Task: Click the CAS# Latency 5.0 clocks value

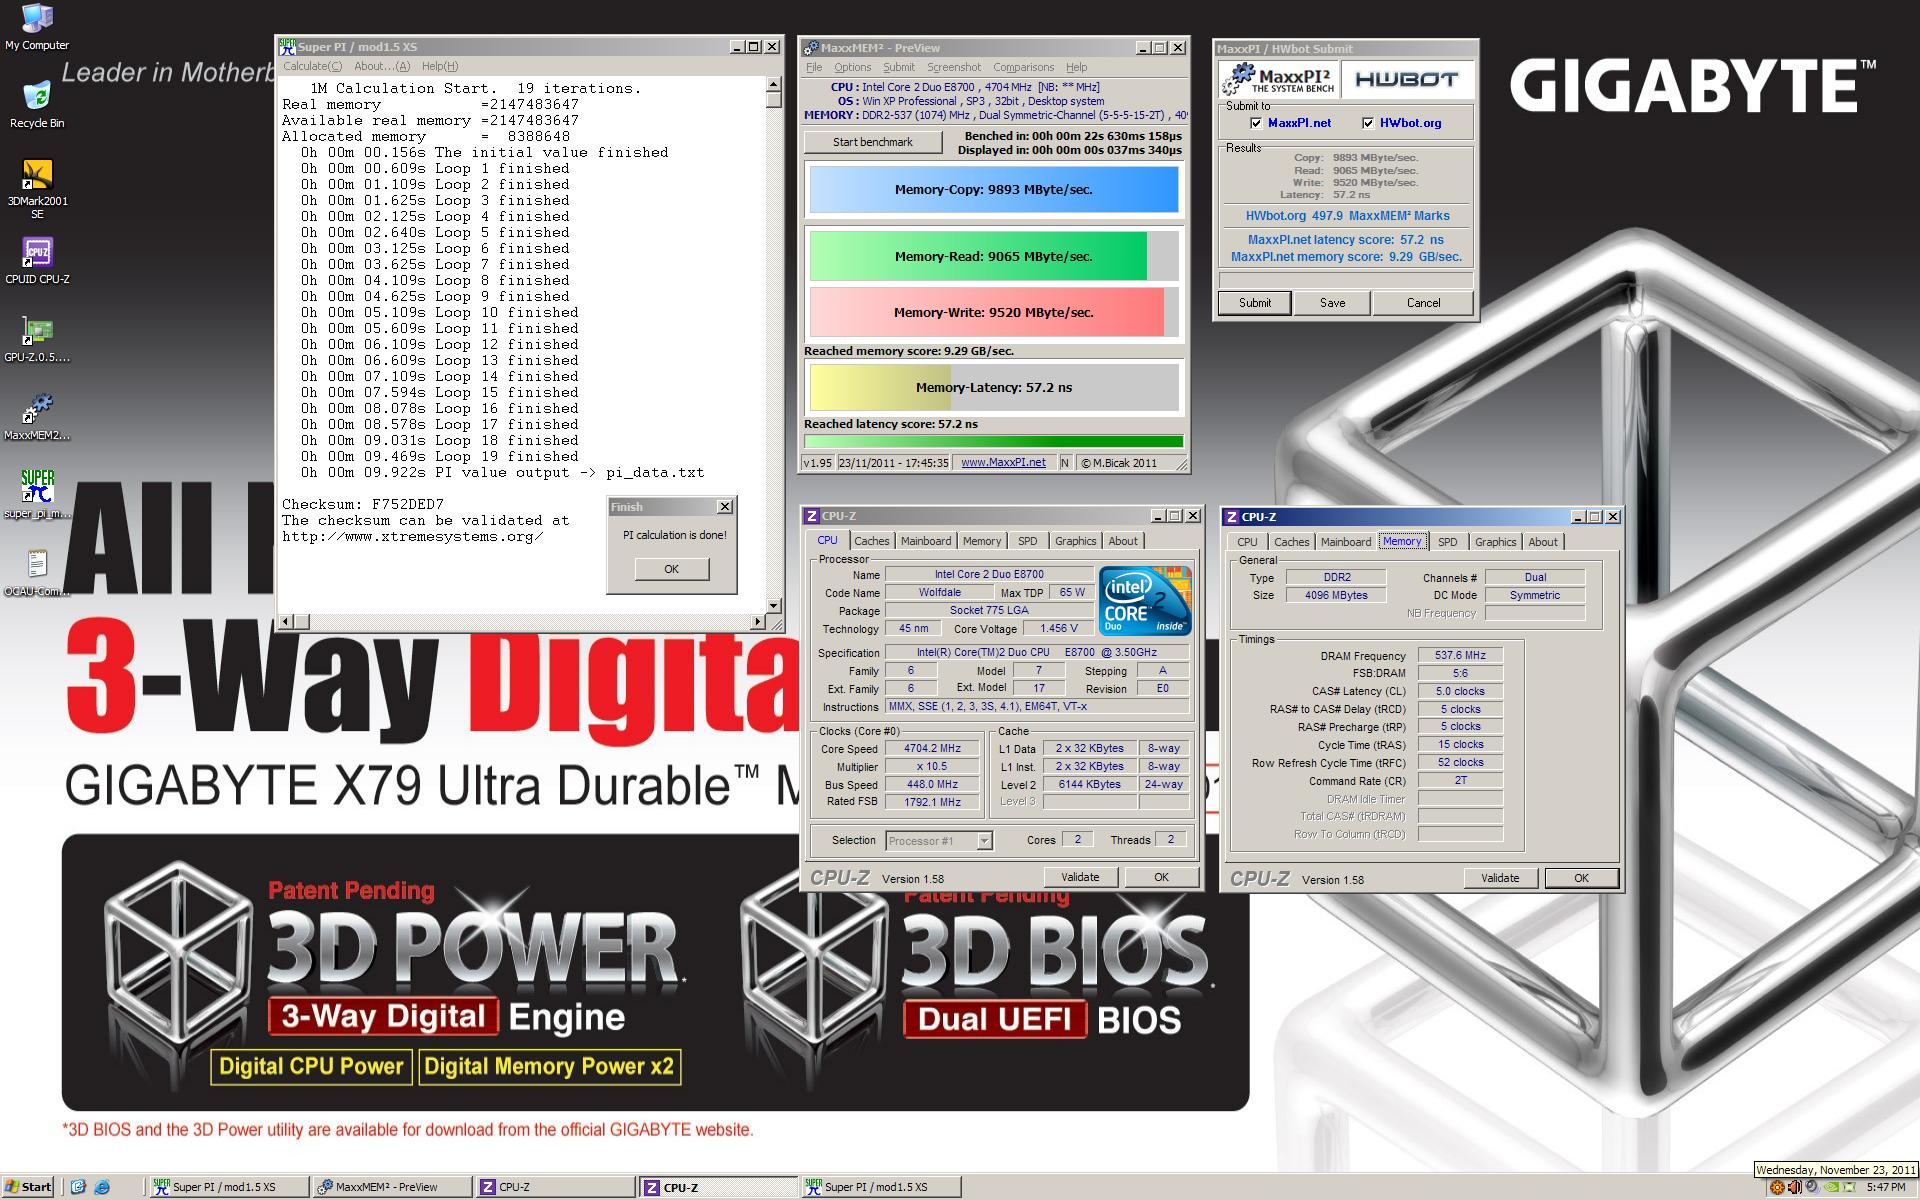Action: pyautogui.click(x=1460, y=691)
